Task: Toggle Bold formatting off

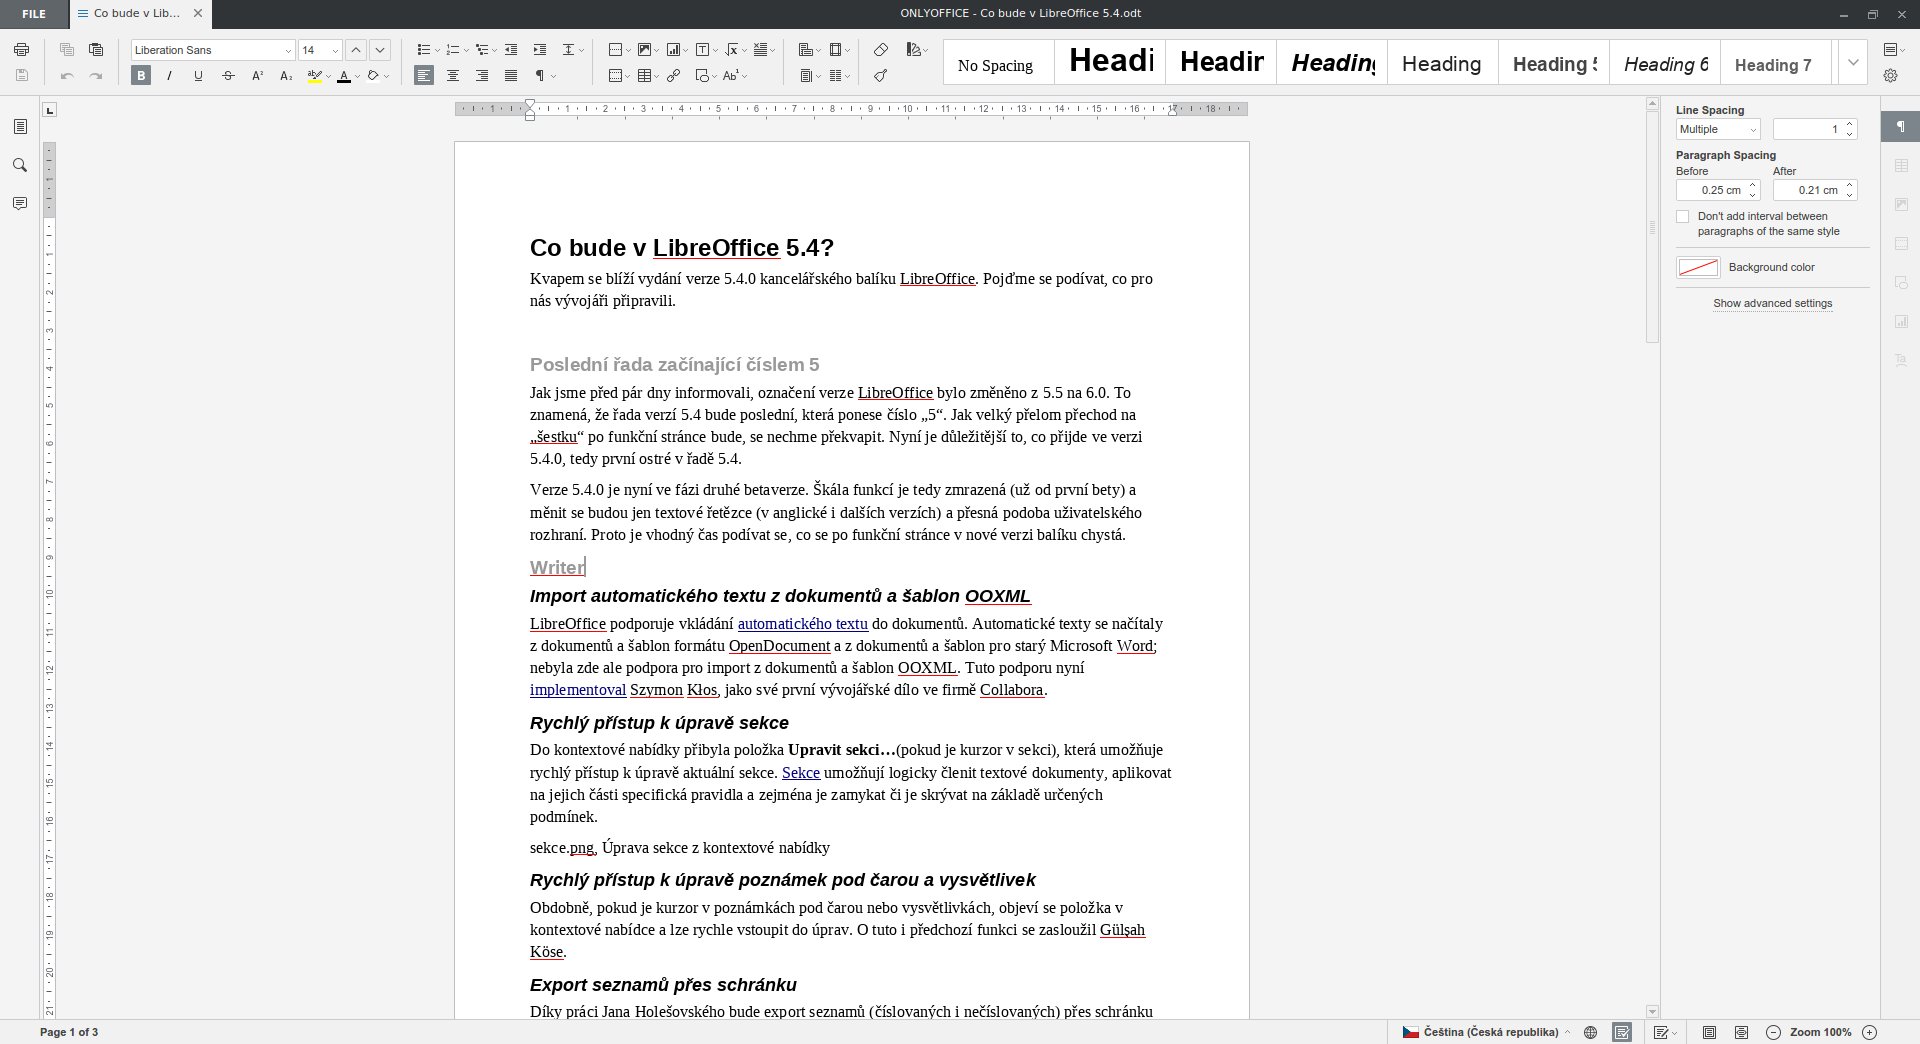Action: tap(141, 76)
